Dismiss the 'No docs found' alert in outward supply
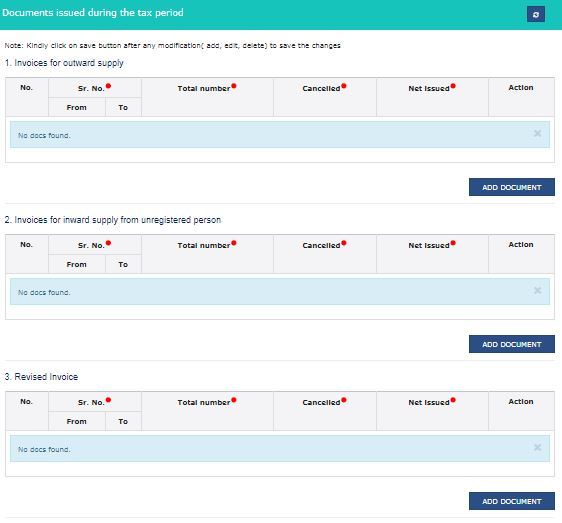The width and height of the screenshot is (562, 523). [537, 133]
